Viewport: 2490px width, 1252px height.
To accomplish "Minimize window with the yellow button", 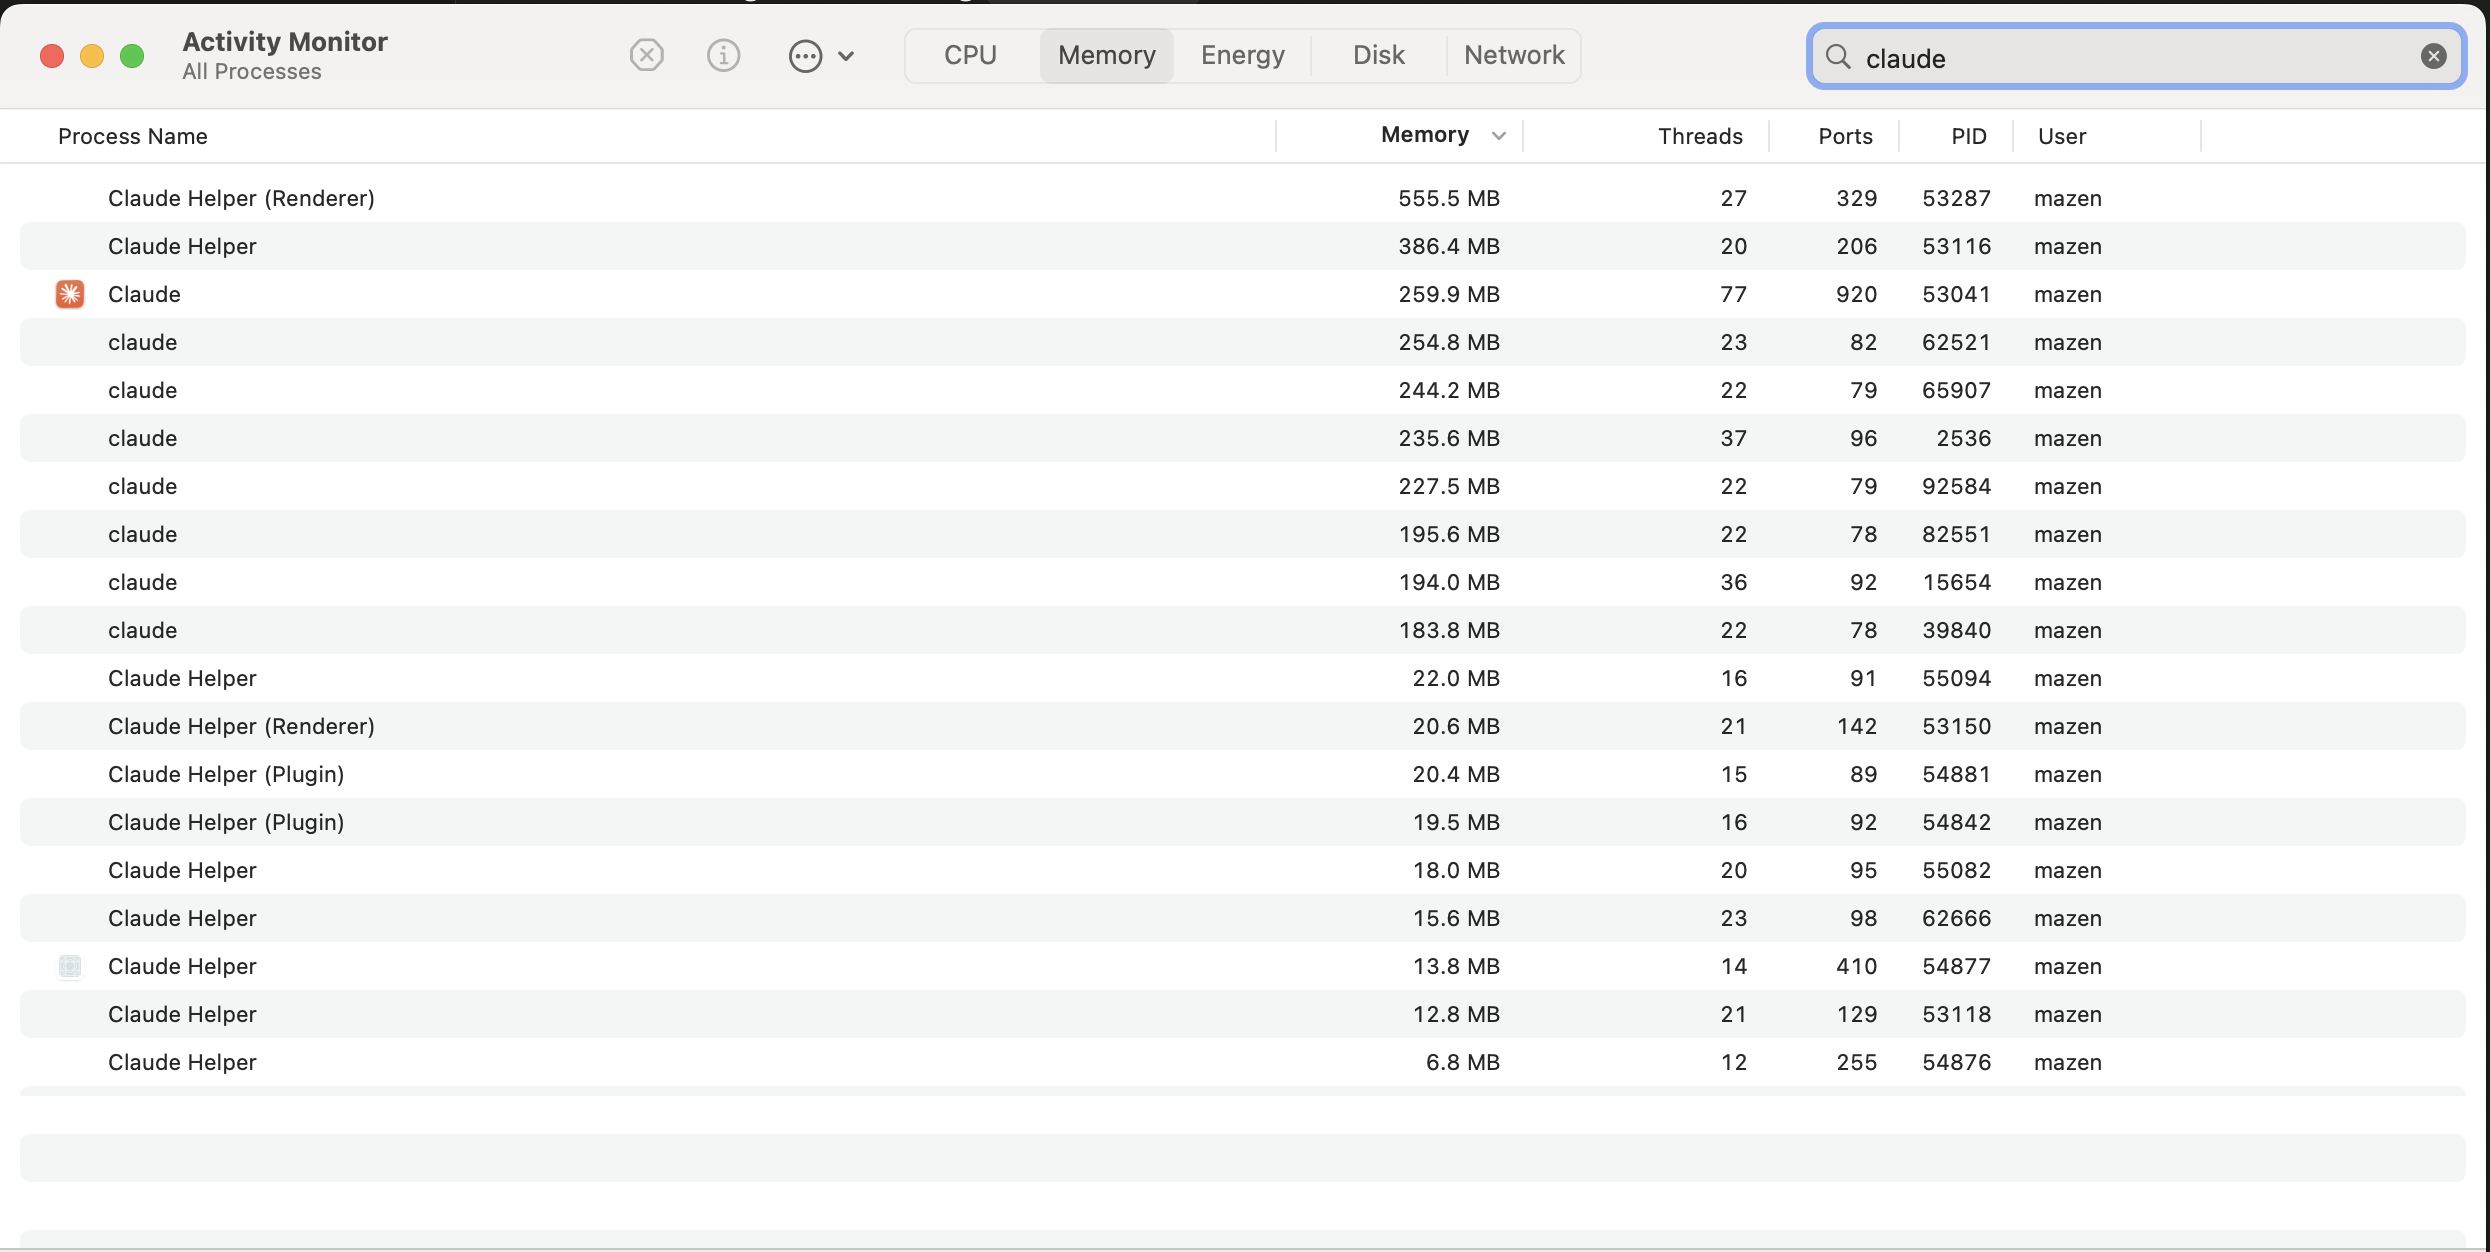I will click(92, 56).
